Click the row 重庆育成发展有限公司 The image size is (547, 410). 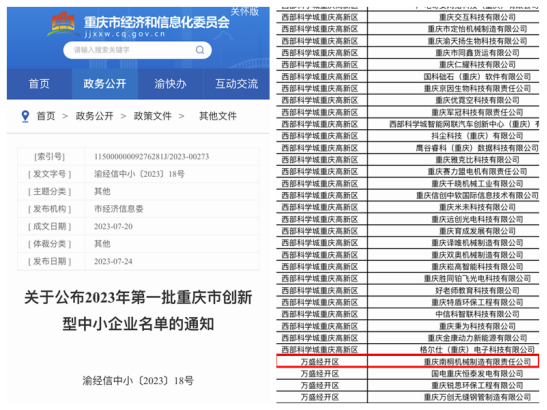(407, 231)
